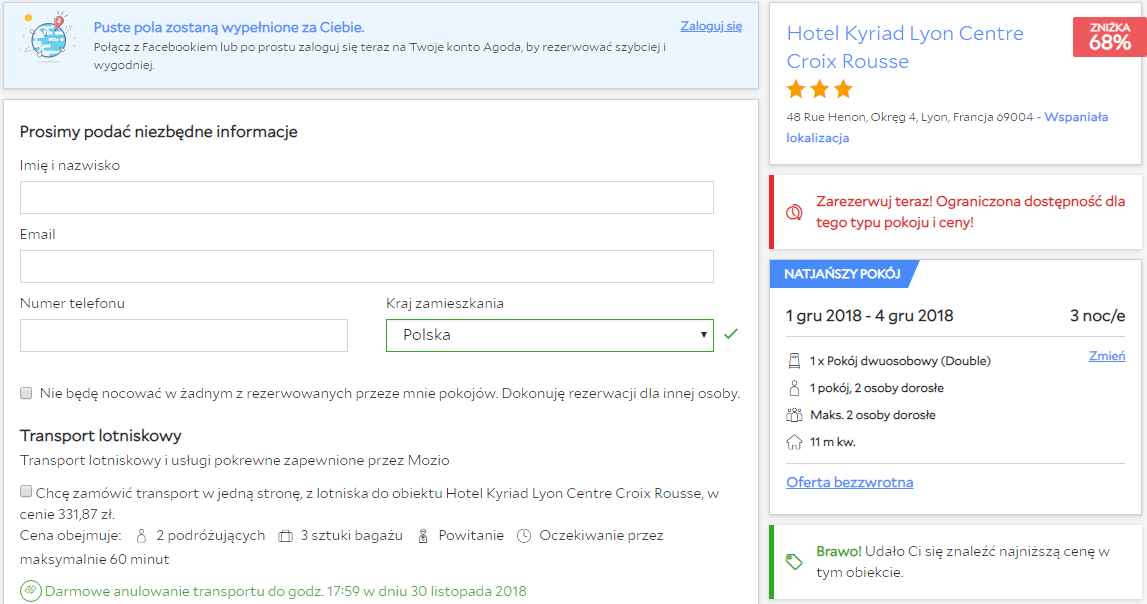This screenshot has height=604, width=1147.
Task: Click the green free cancellation icon
Action: [x=31, y=591]
